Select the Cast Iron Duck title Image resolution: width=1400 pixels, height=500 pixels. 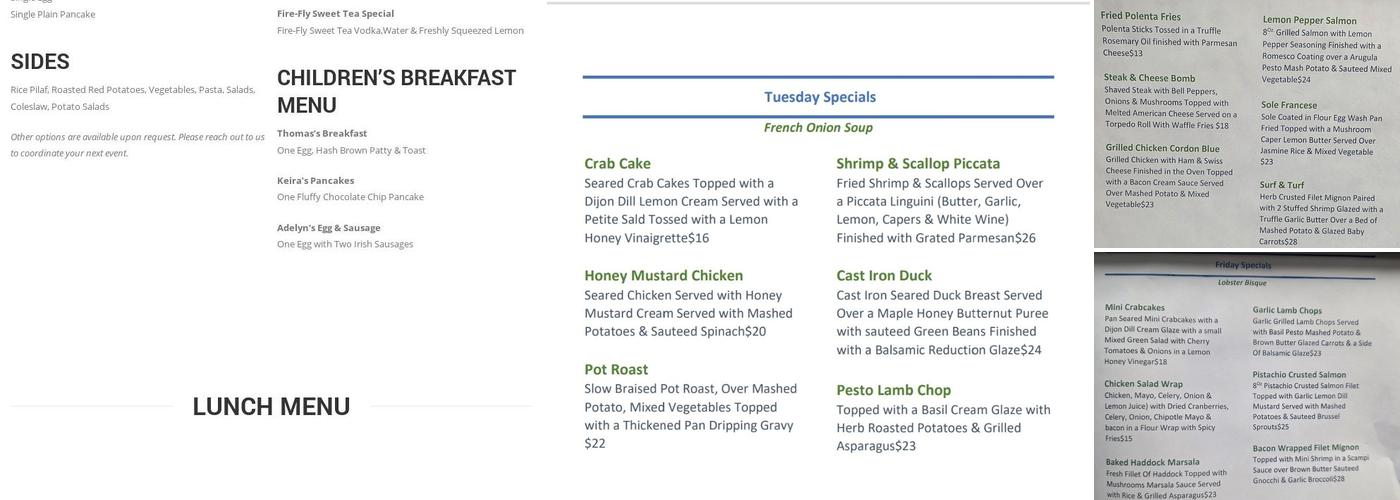coord(884,275)
